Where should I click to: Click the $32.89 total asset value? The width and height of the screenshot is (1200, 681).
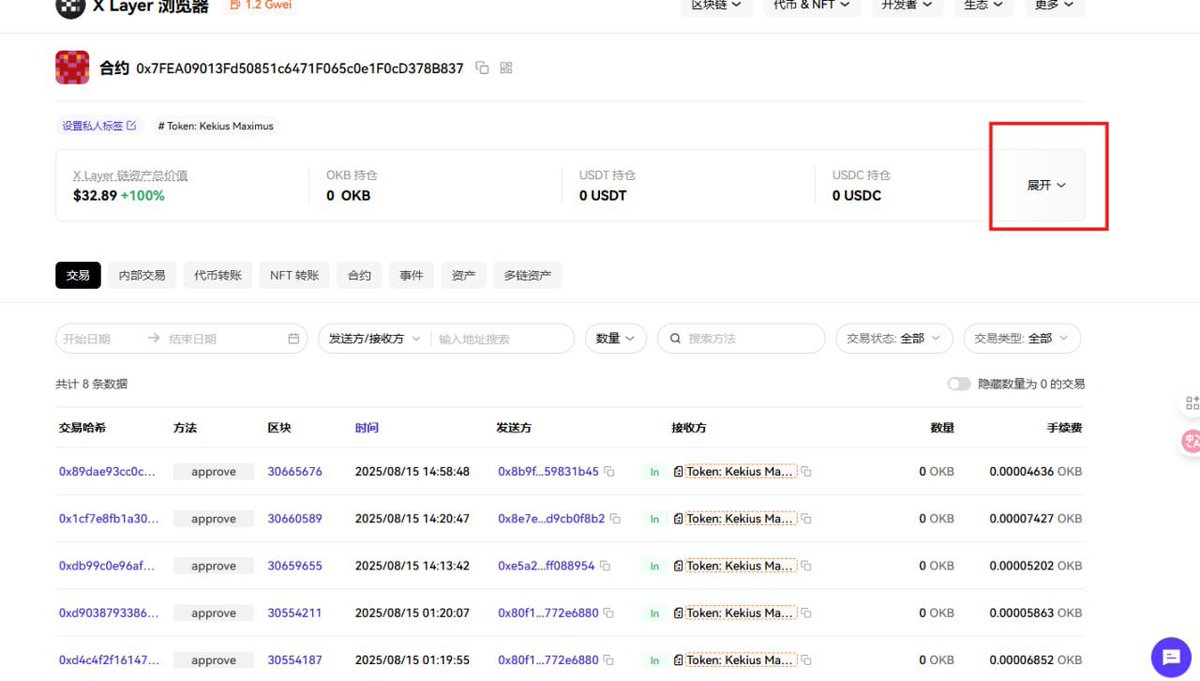point(94,196)
